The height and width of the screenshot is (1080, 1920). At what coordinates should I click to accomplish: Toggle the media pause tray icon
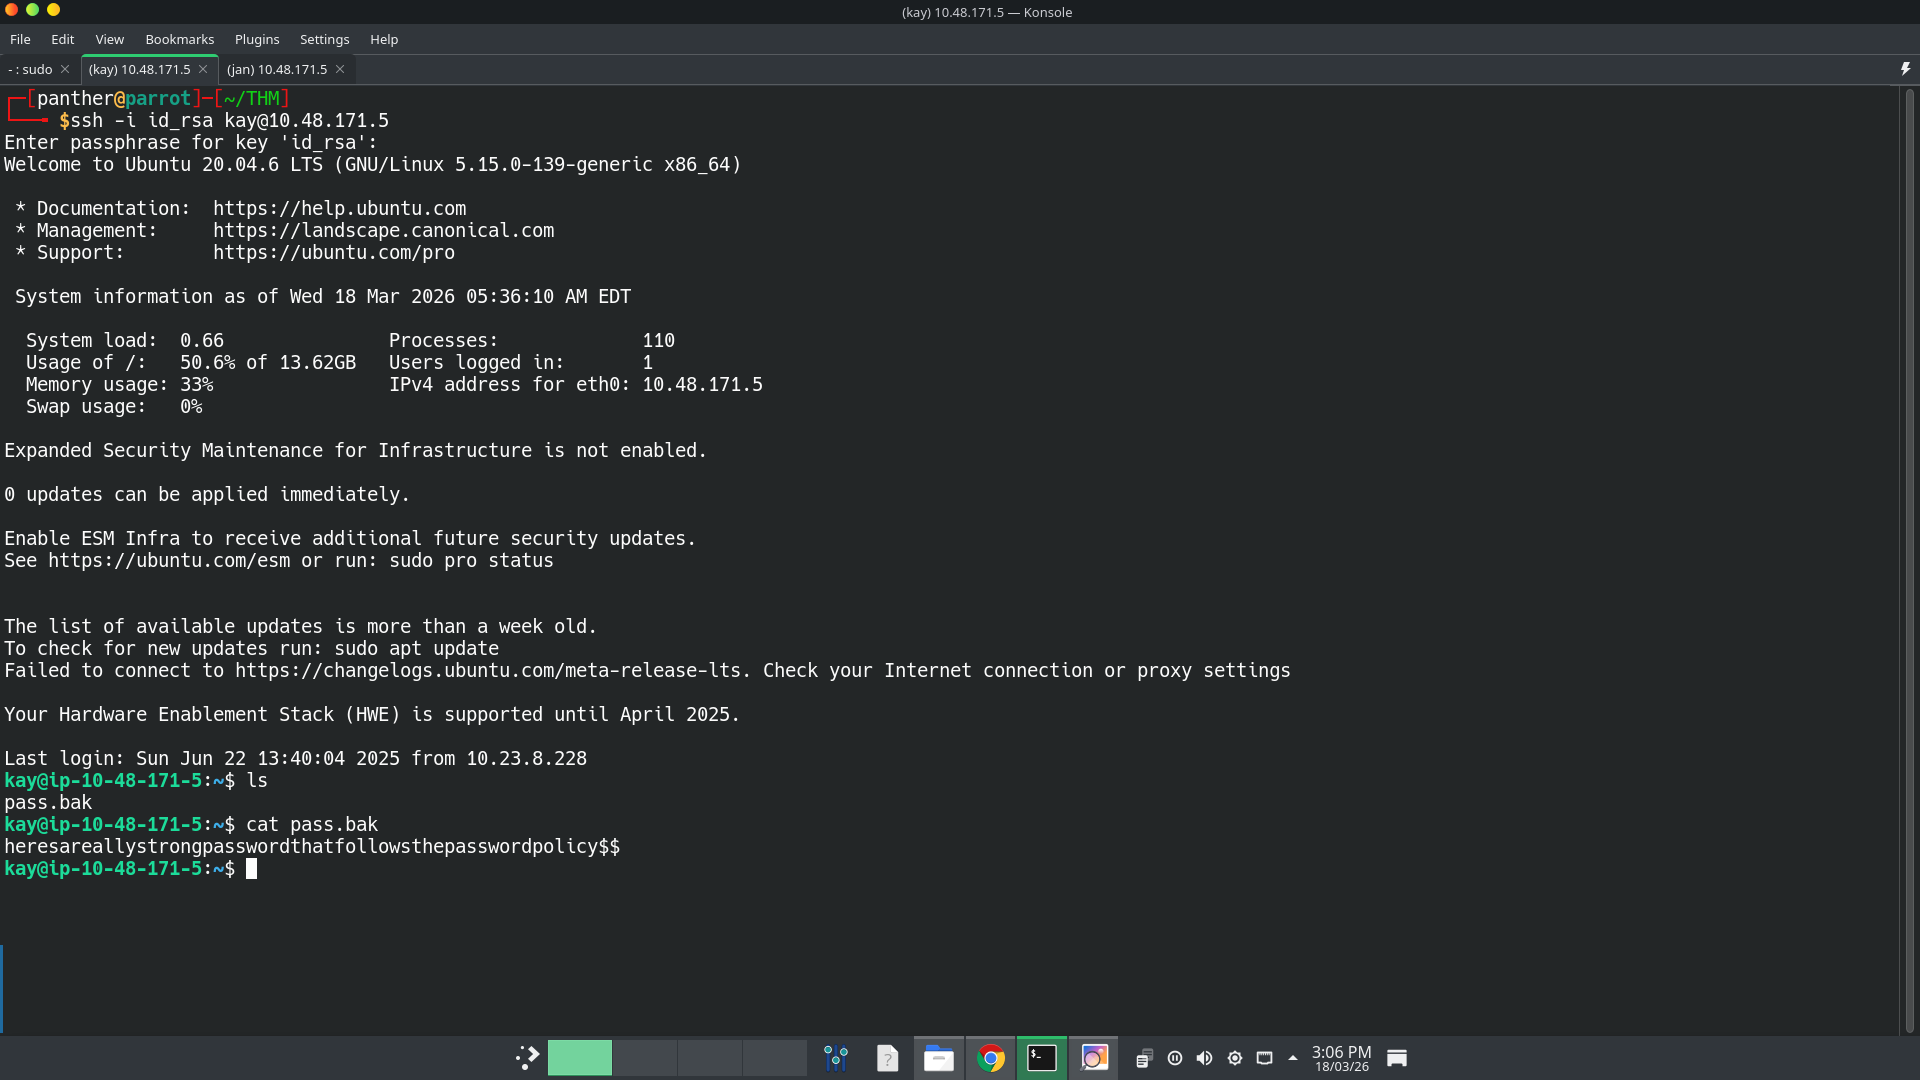tap(1175, 1058)
